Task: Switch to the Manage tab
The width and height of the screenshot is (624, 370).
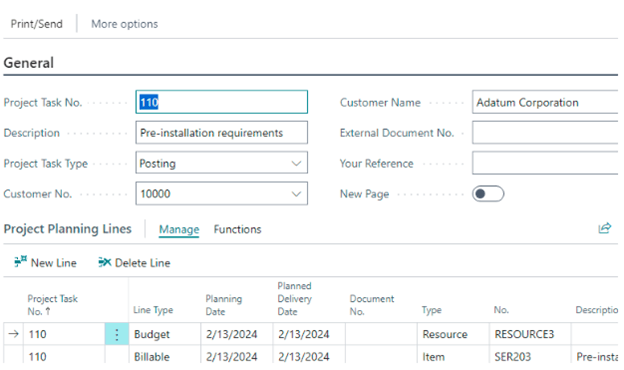Action: (x=179, y=229)
